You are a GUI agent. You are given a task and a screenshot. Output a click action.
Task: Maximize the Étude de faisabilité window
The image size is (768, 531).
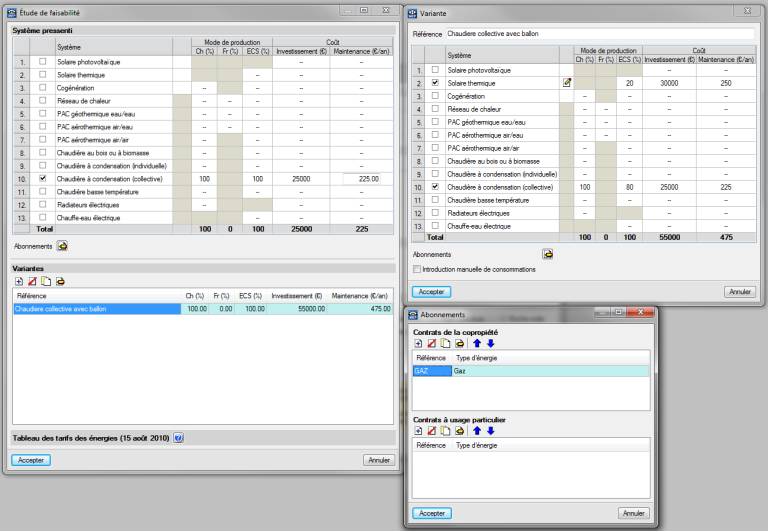(364, 10)
